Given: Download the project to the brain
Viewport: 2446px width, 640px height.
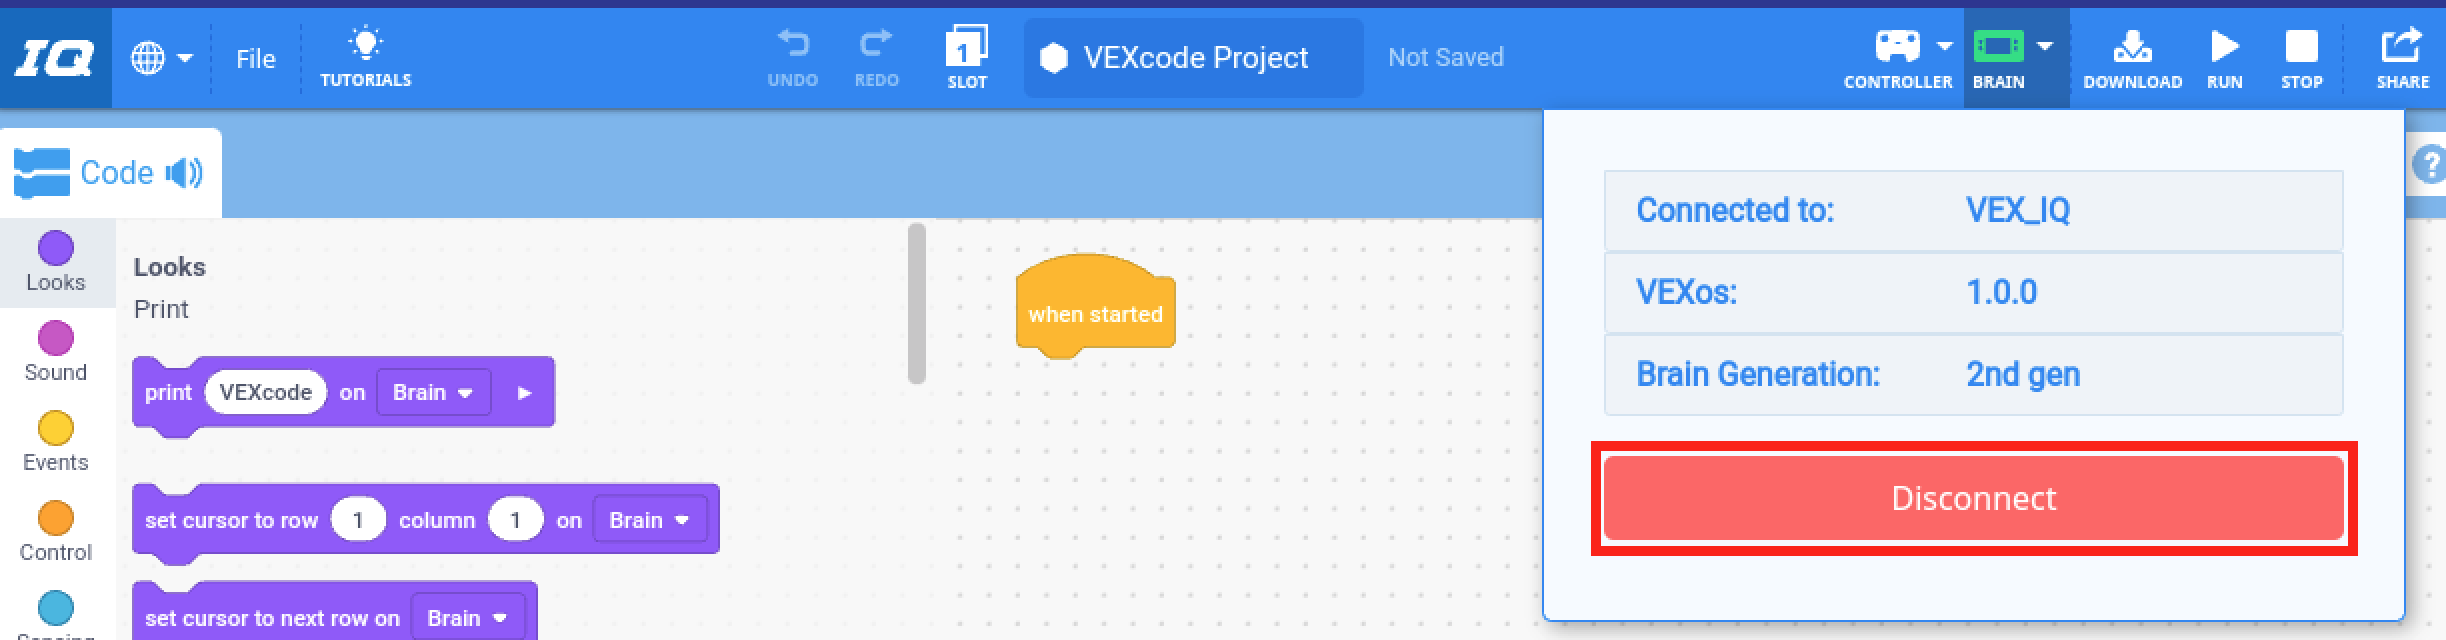Looking at the screenshot, I should [x=2132, y=47].
